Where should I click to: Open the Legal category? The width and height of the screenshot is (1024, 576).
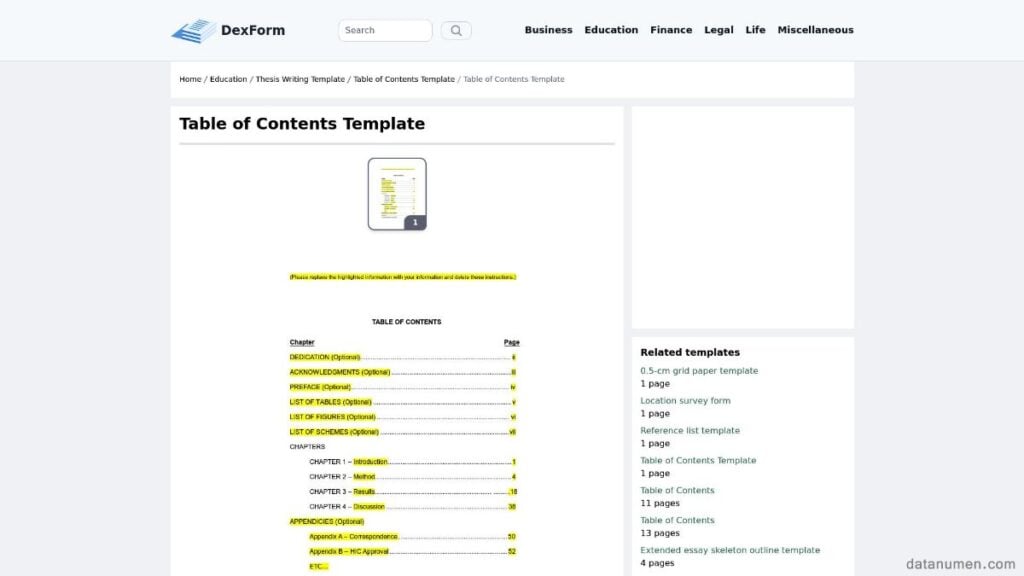tap(719, 30)
